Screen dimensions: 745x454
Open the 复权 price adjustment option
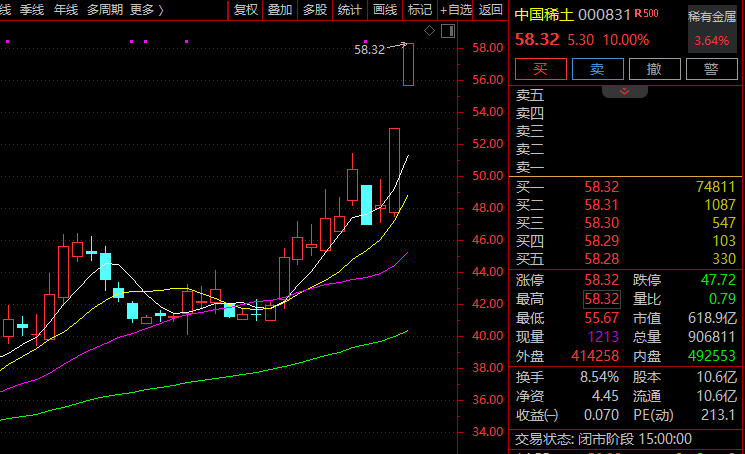click(x=246, y=10)
